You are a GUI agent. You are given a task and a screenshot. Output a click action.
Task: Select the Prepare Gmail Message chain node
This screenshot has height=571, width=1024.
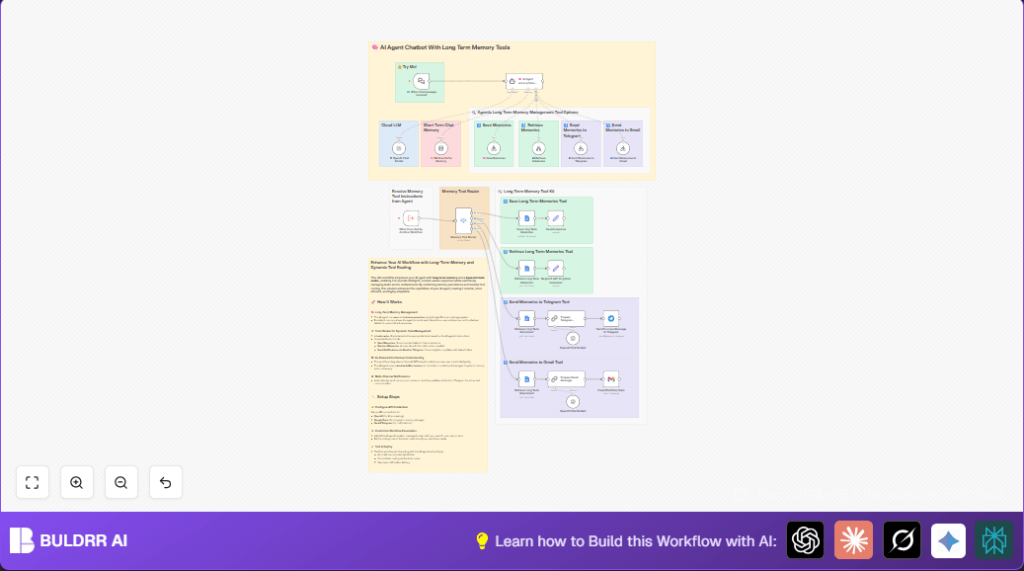tap(566, 379)
